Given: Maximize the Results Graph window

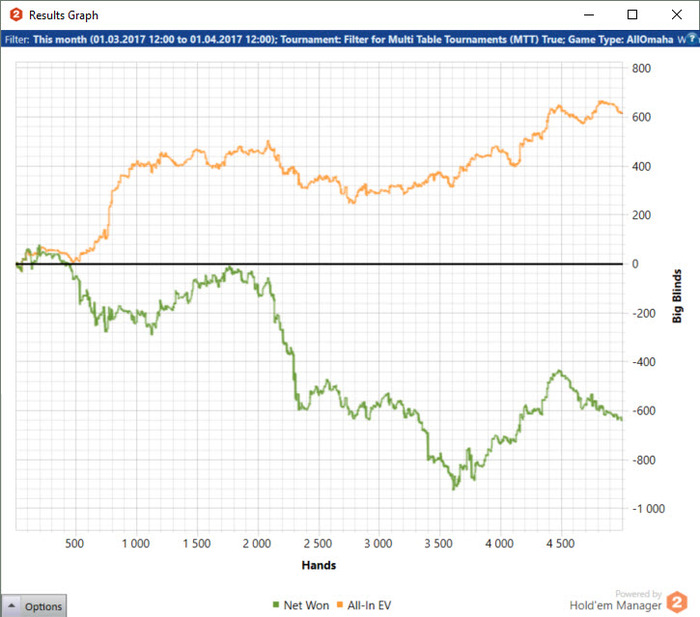Looking at the screenshot, I should pyautogui.click(x=632, y=15).
